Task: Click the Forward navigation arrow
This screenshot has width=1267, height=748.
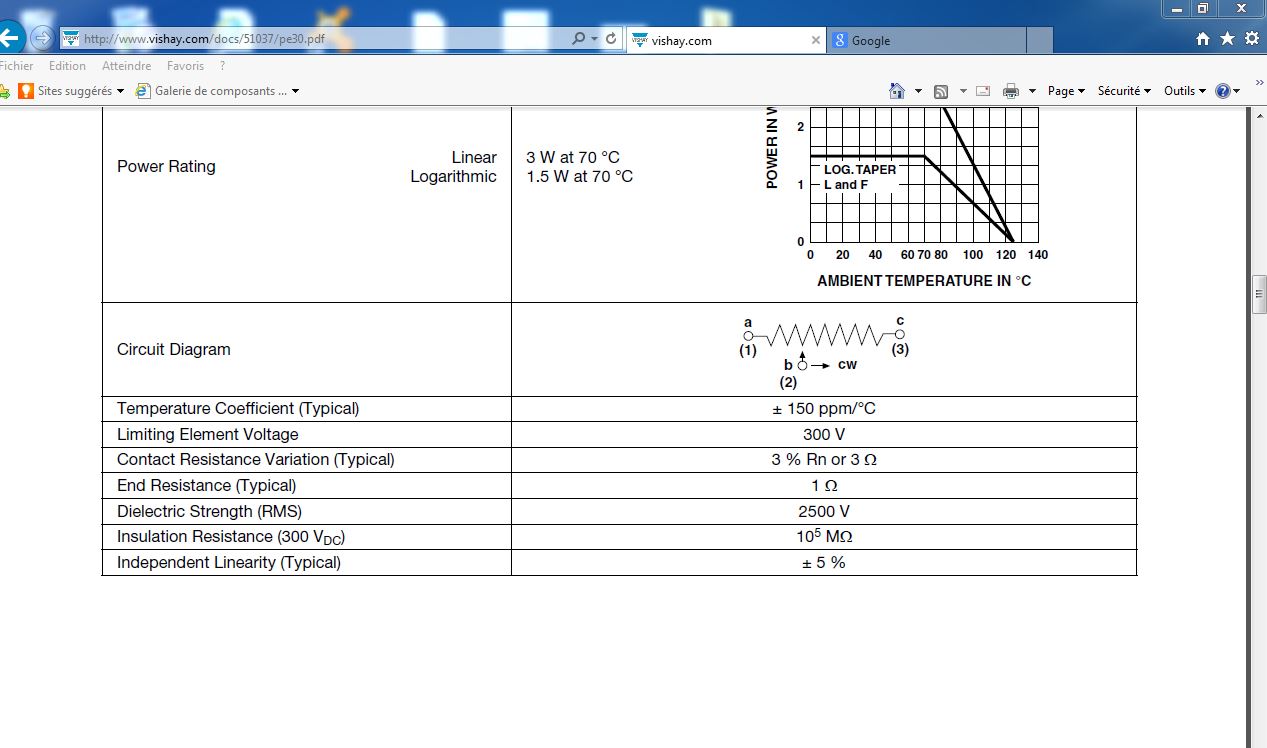Action: click(x=41, y=39)
